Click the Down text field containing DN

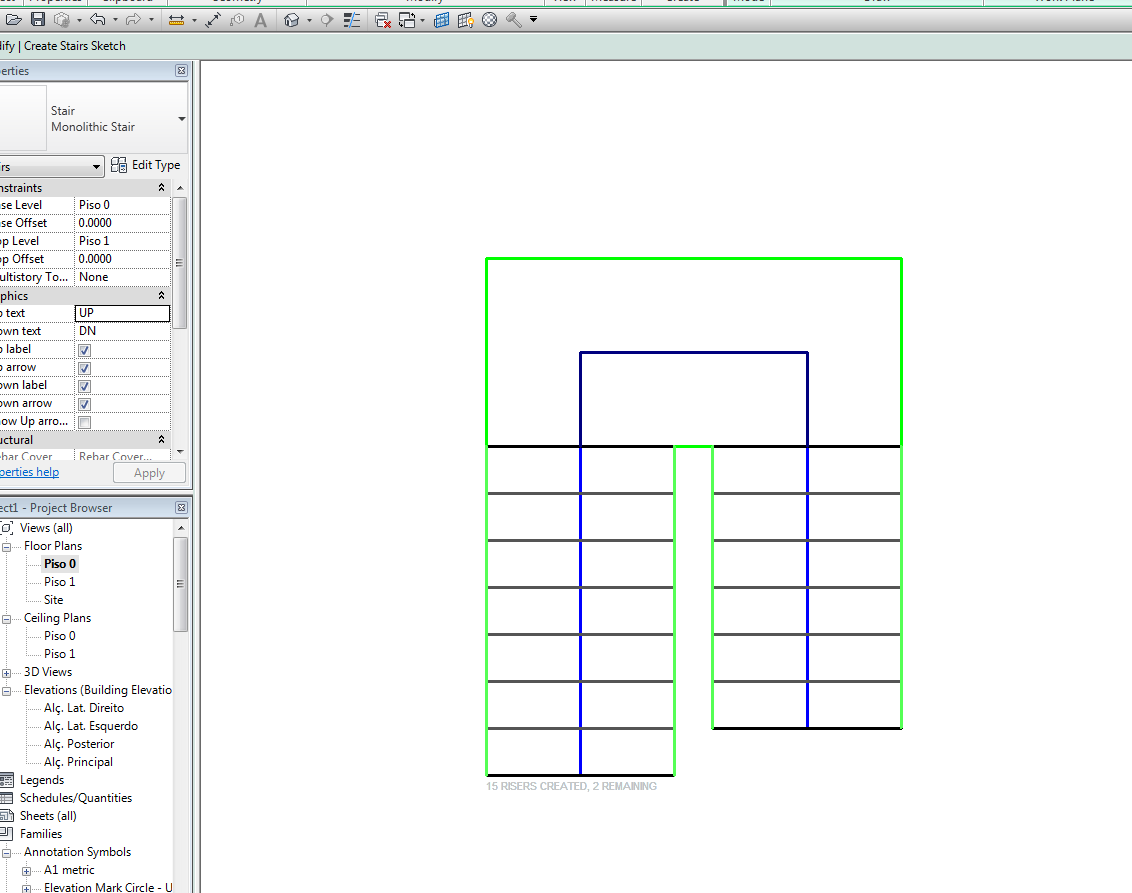point(123,331)
